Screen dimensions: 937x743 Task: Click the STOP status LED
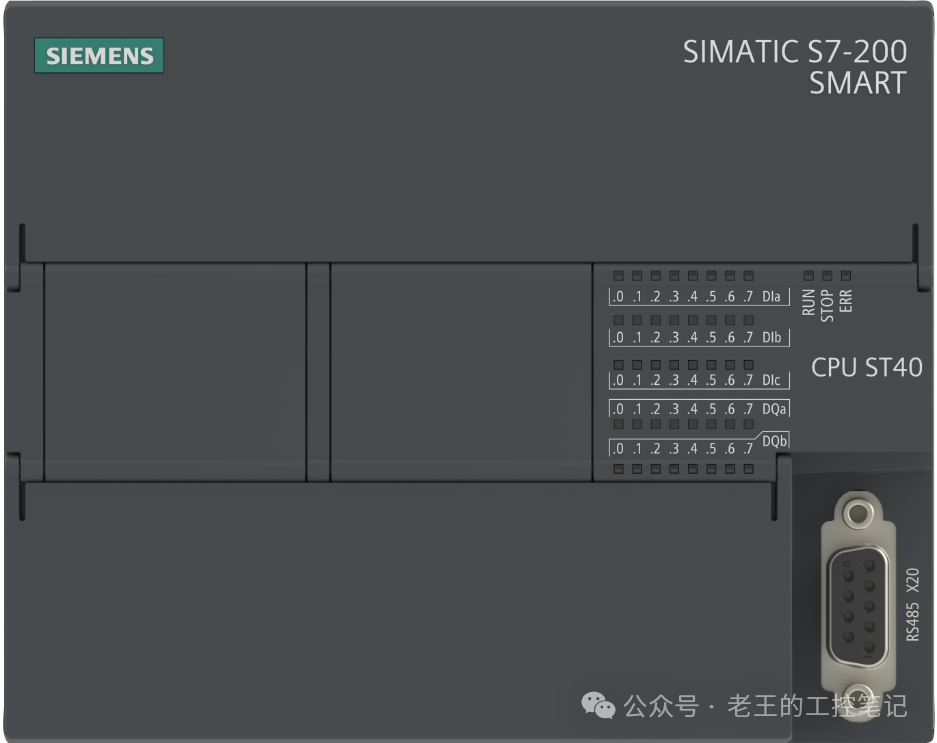coord(828,275)
